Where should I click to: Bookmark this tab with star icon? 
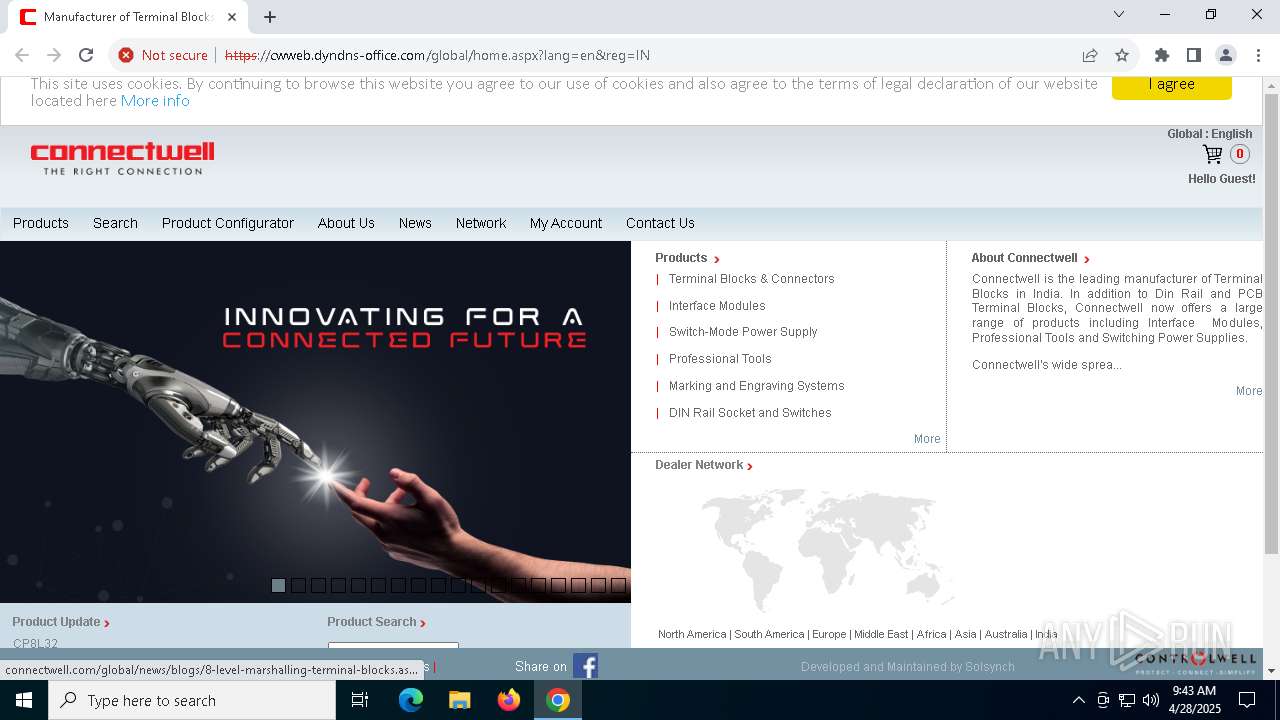pyautogui.click(x=1122, y=55)
